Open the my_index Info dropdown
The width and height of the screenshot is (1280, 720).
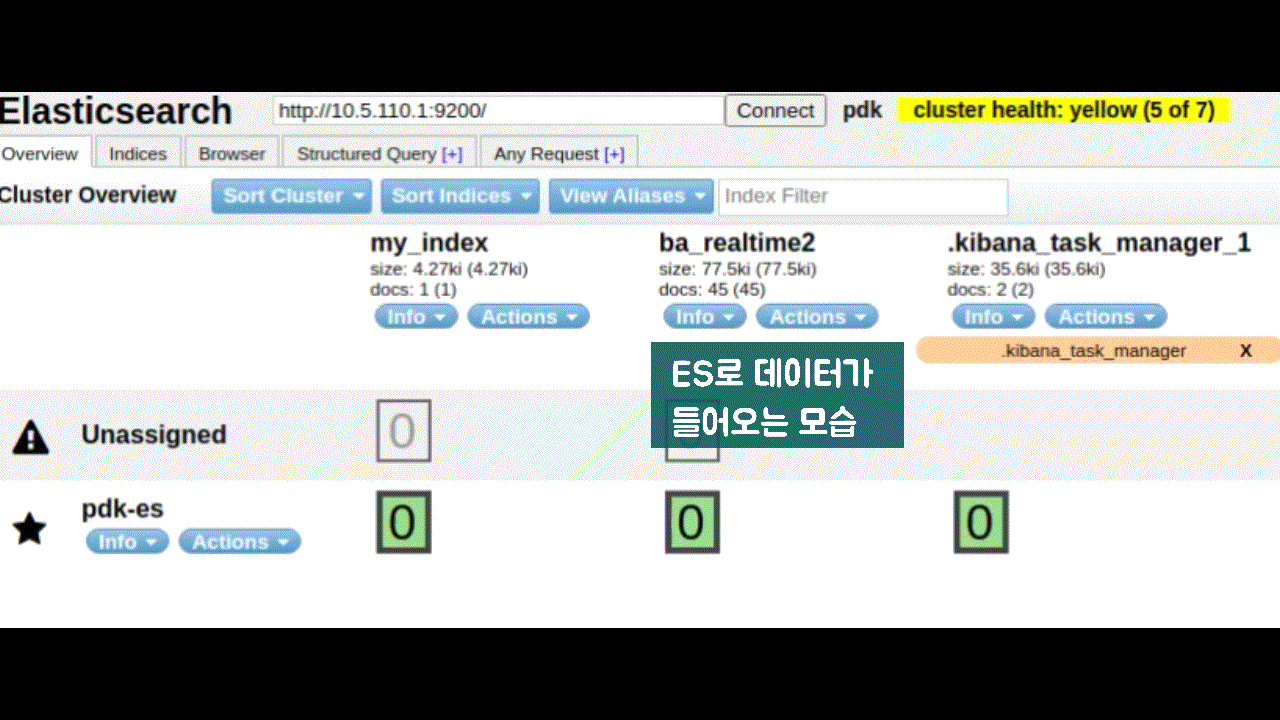pos(416,317)
